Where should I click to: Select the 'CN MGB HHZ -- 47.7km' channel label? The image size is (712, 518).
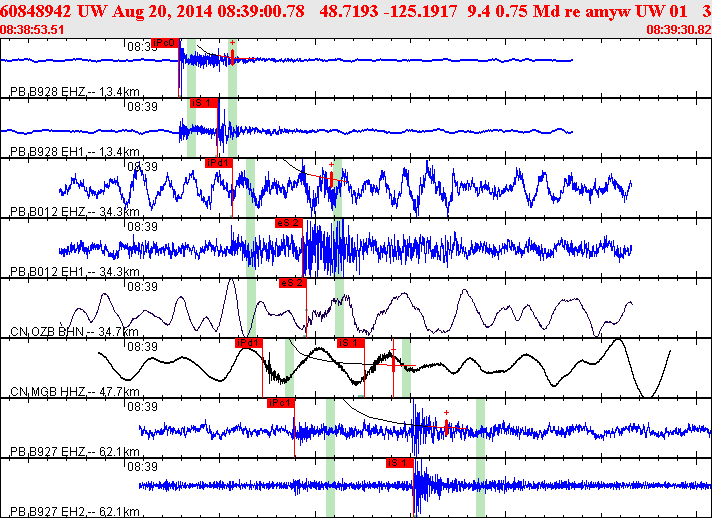75,391
